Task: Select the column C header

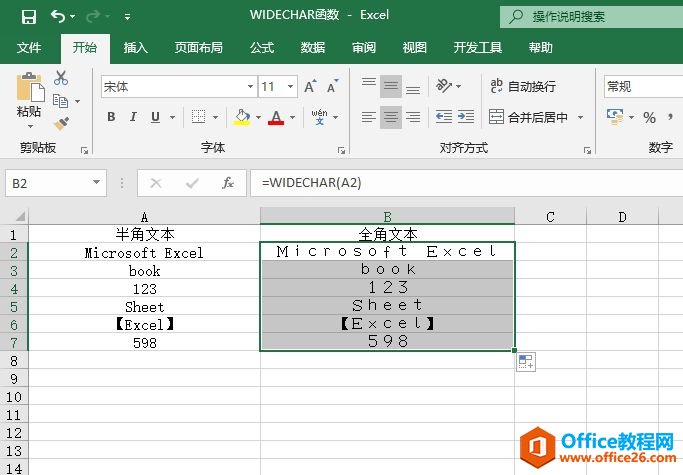Action: [551, 217]
